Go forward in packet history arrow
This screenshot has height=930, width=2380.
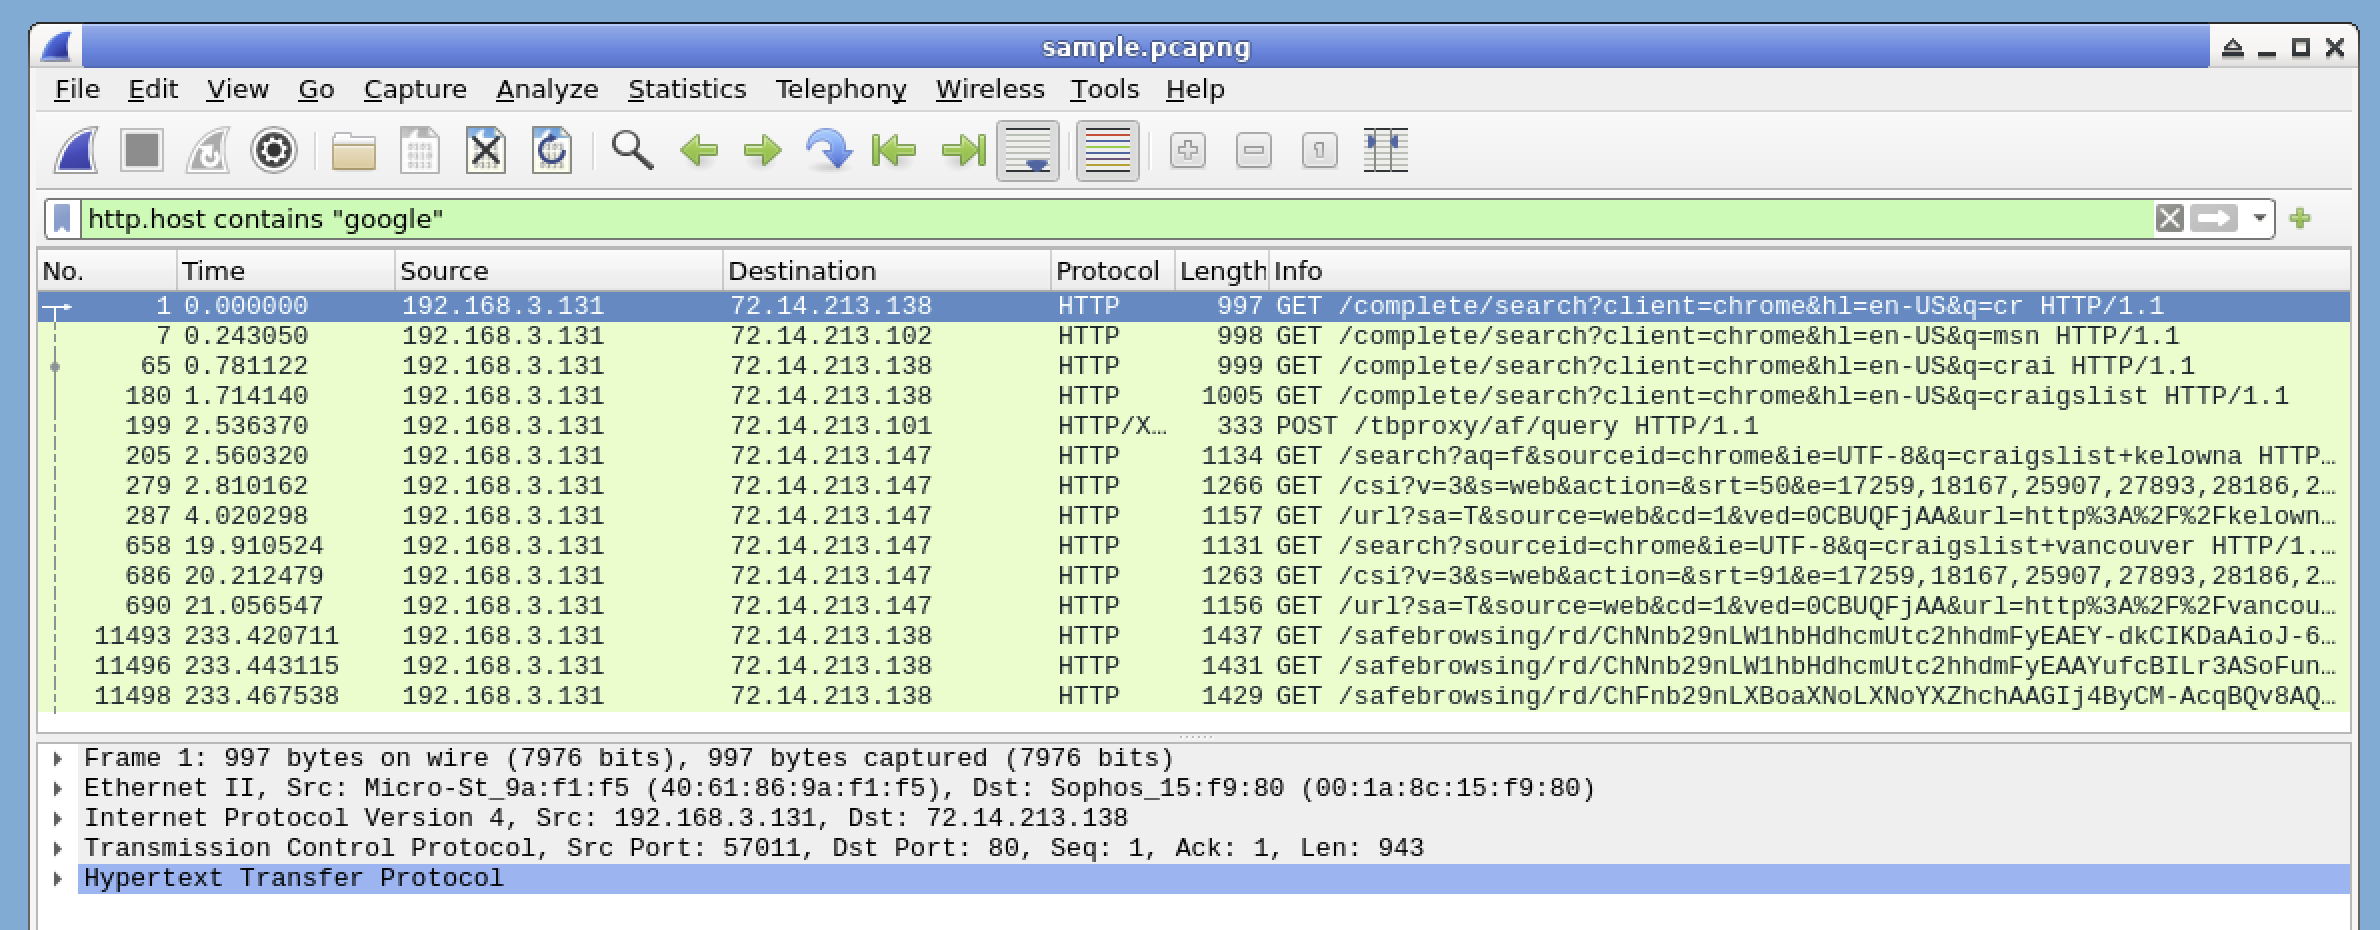(x=763, y=151)
